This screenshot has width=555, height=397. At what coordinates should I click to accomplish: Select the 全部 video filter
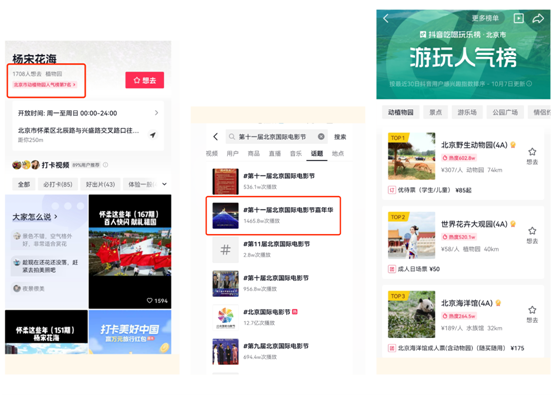[24, 184]
